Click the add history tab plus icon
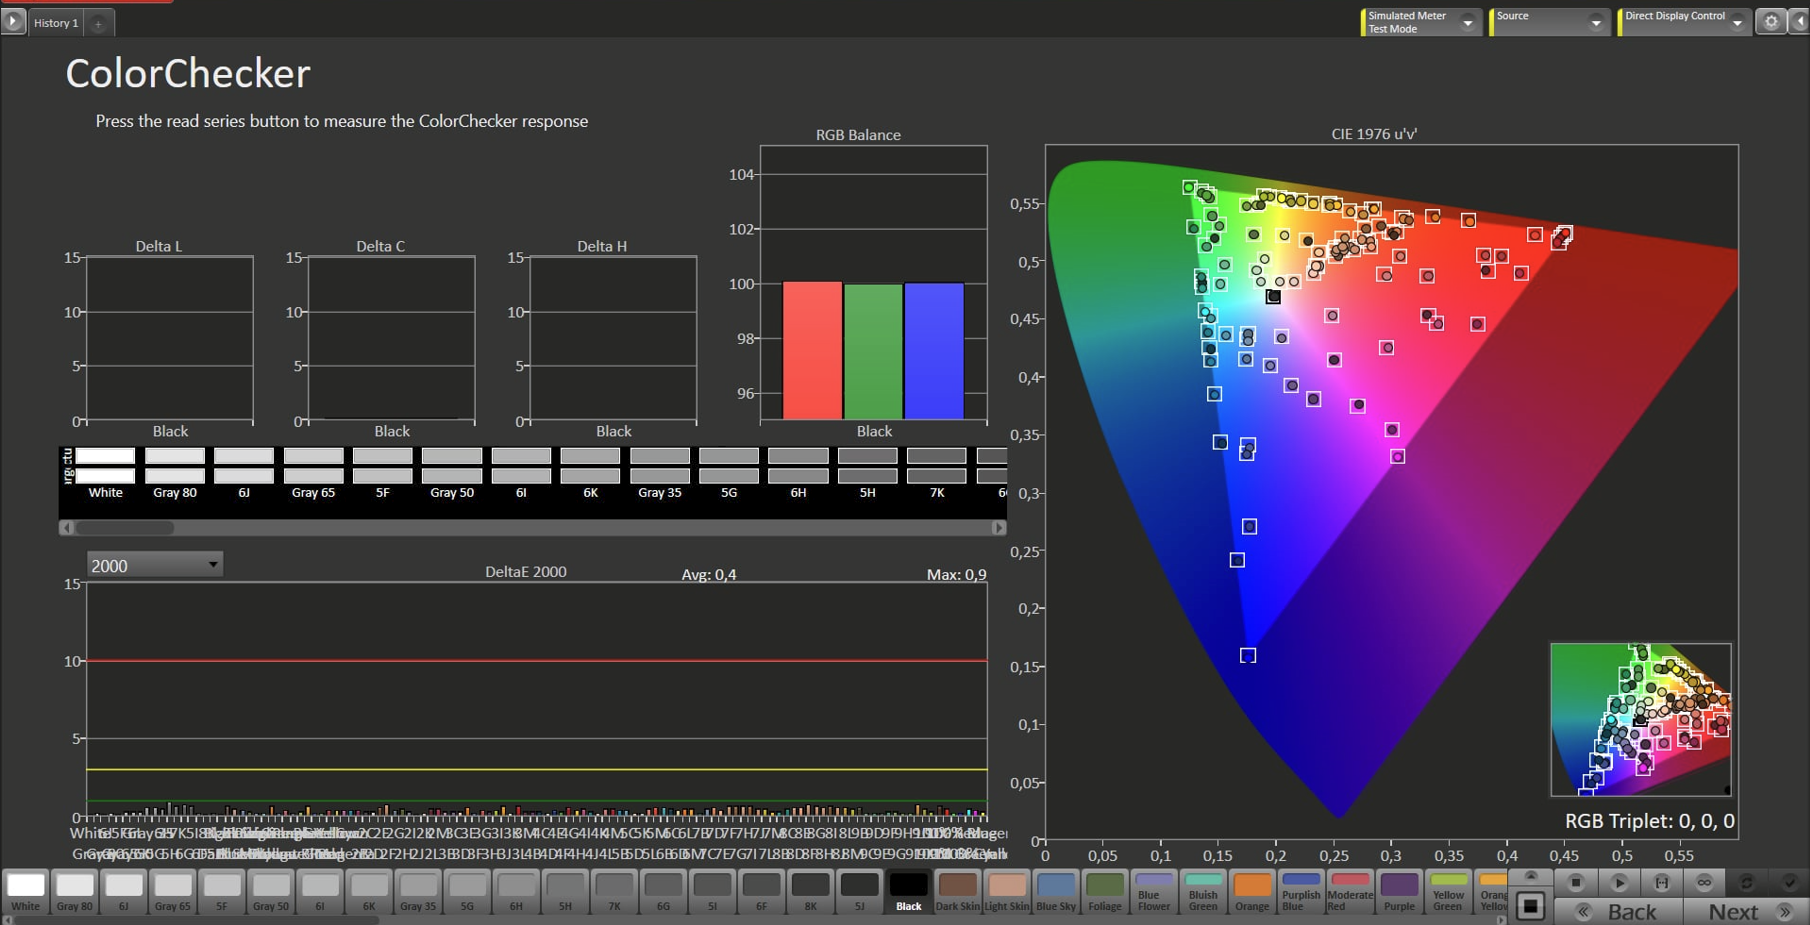 (x=98, y=23)
